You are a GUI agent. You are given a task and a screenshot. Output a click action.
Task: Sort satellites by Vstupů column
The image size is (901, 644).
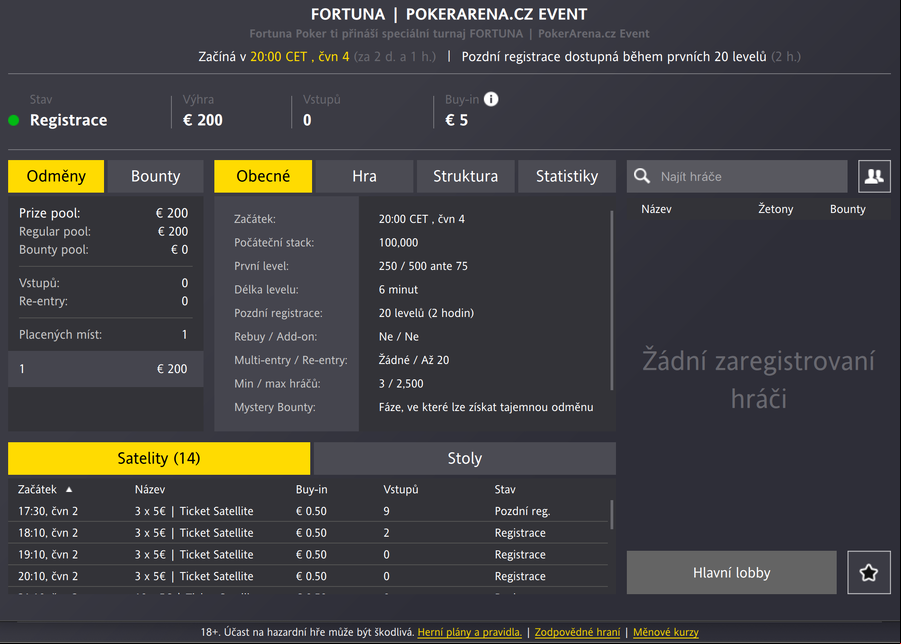click(401, 489)
